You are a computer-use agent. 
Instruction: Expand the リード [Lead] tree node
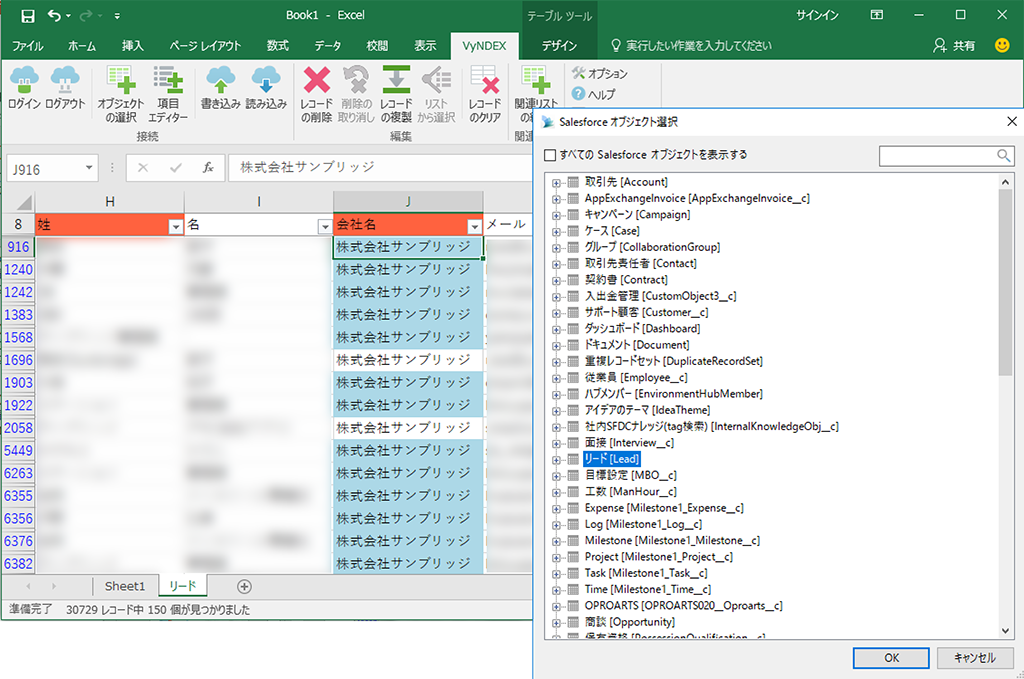[557, 459]
